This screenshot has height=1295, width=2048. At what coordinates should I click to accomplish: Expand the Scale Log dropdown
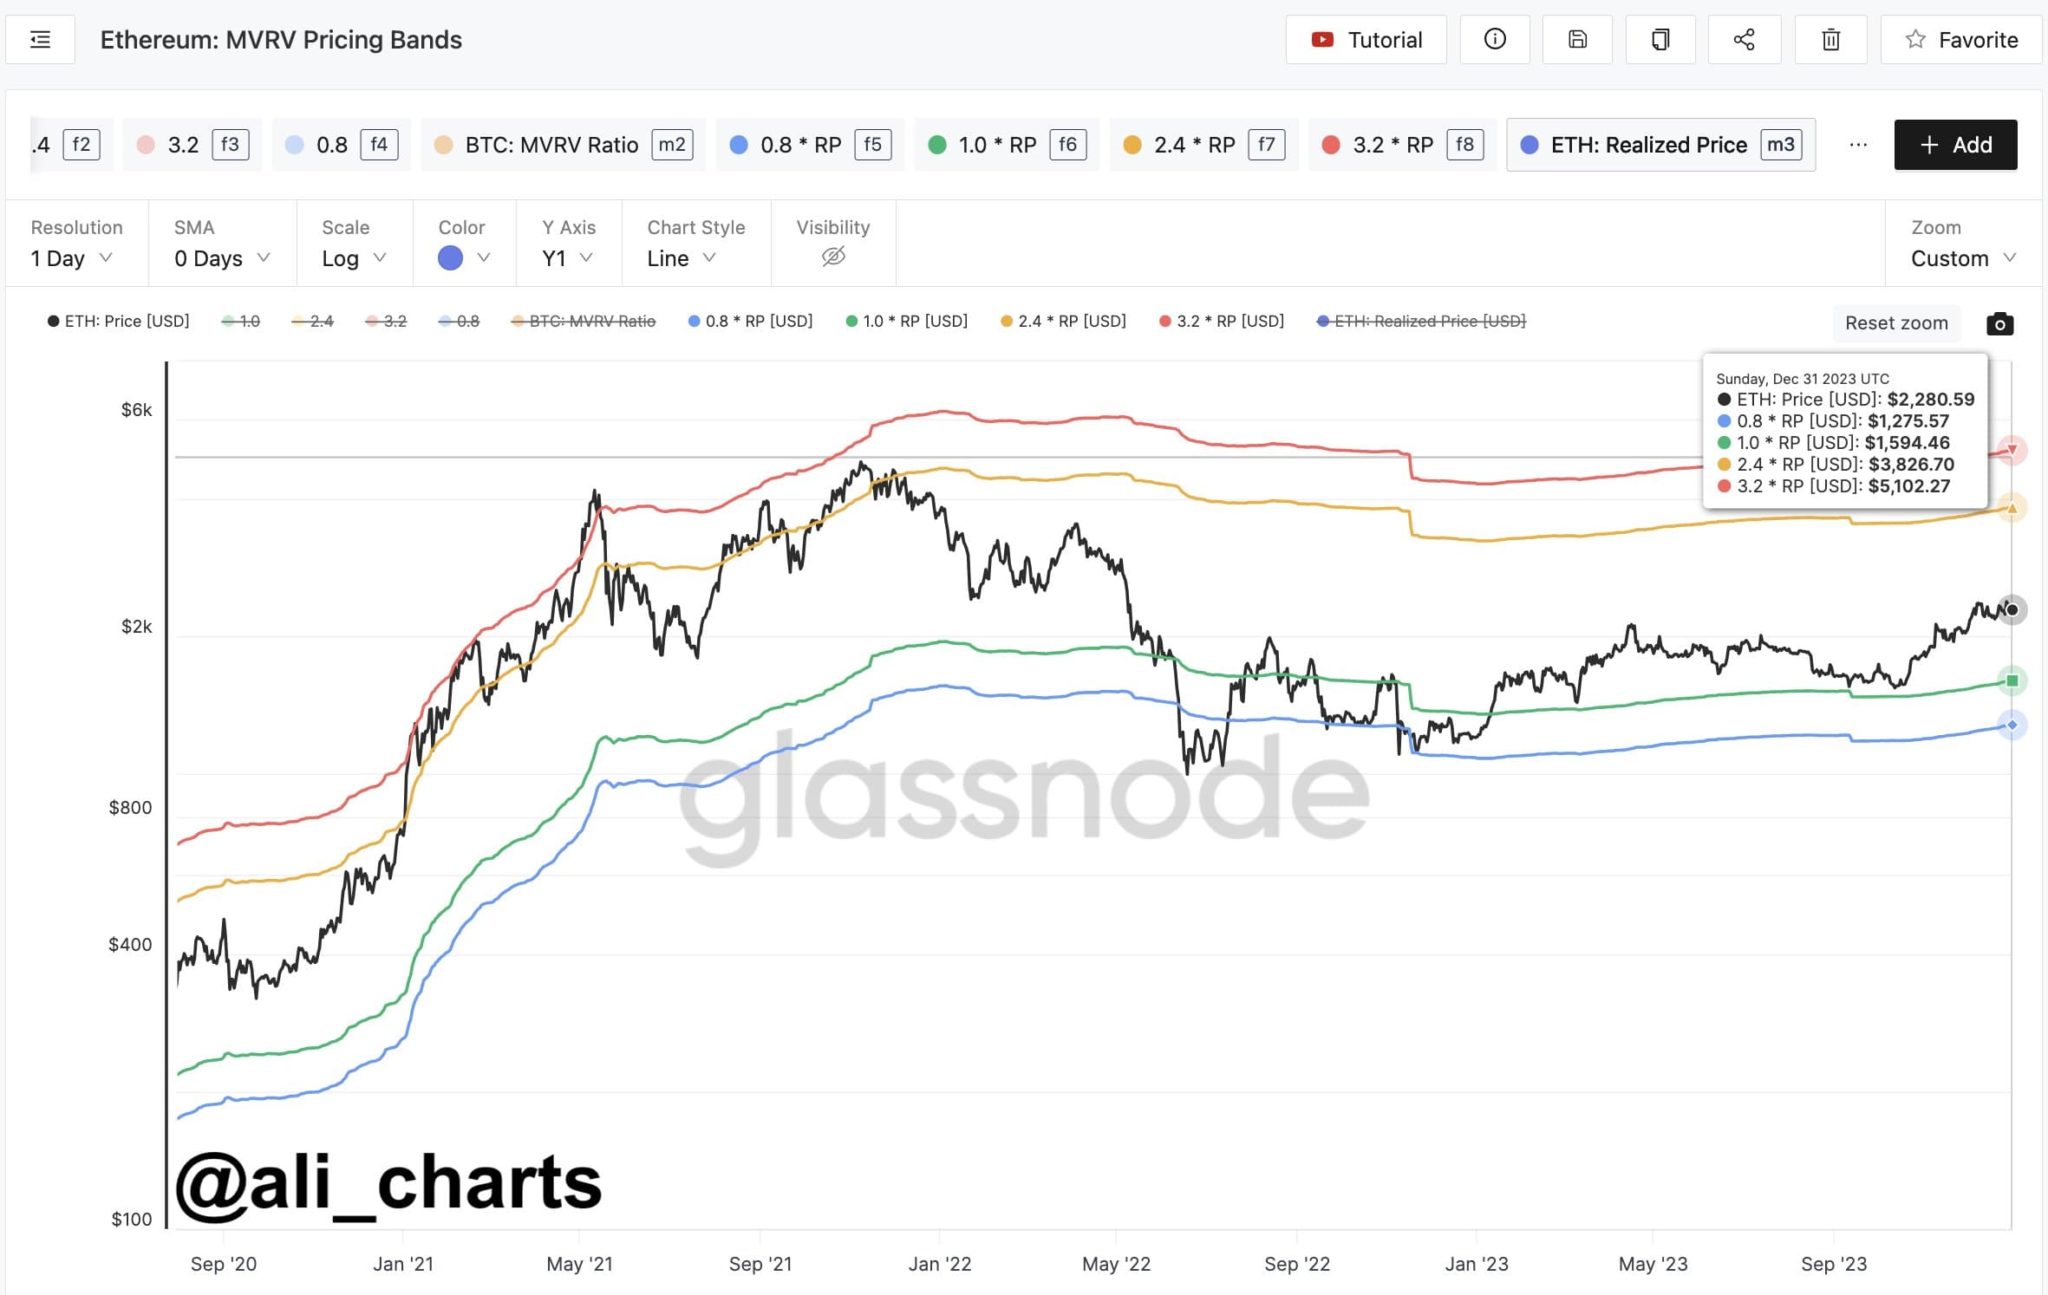pyautogui.click(x=353, y=258)
